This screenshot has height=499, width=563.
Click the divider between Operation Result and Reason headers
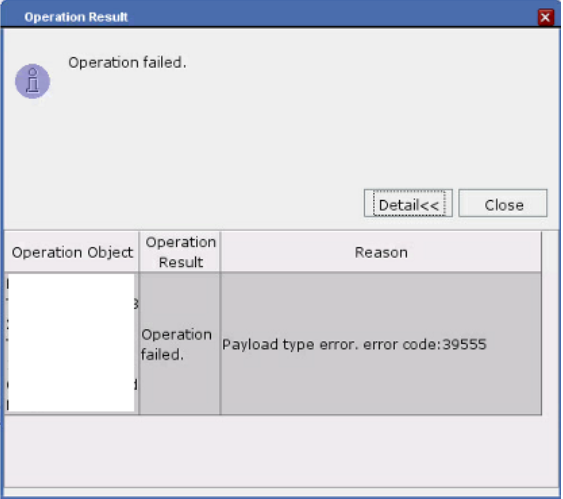coord(220,252)
